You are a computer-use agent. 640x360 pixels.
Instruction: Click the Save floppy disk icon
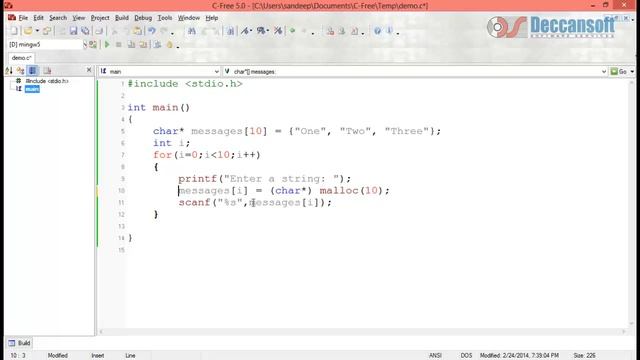tap(73, 31)
